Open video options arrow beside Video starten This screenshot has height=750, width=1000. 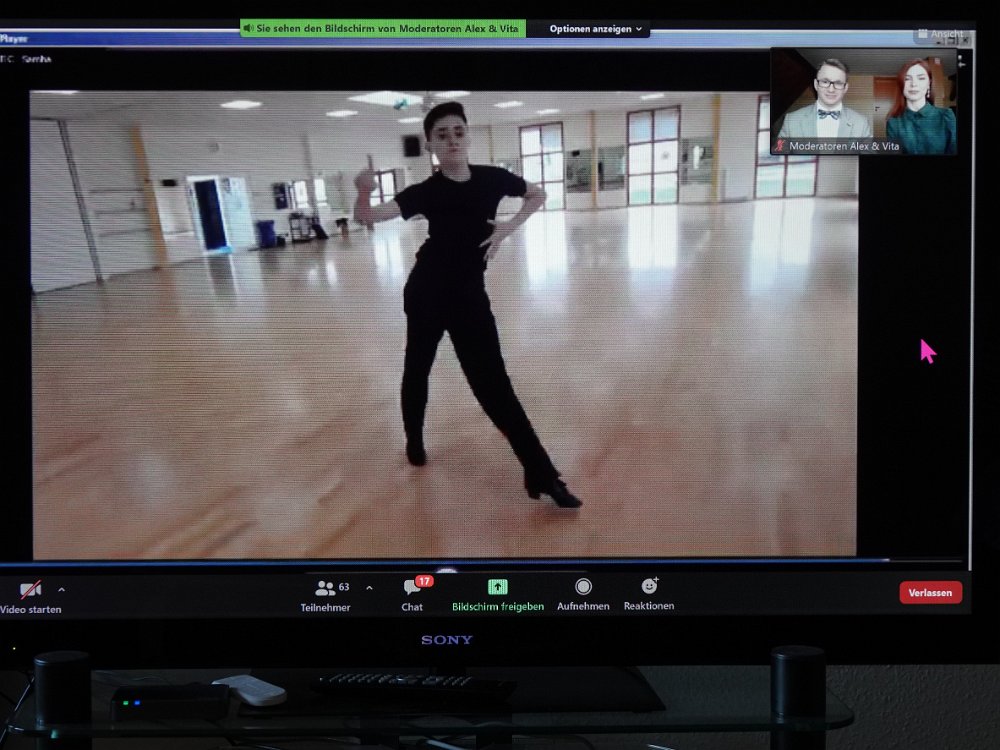(x=61, y=590)
